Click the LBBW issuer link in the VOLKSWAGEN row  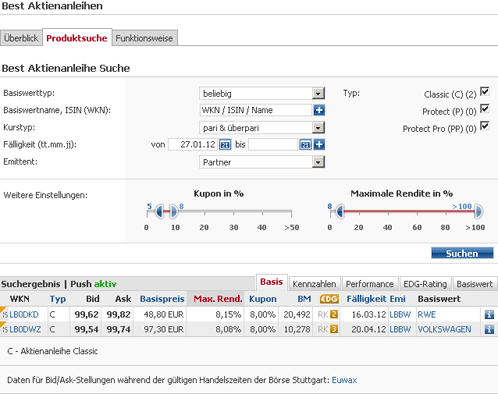click(400, 329)
